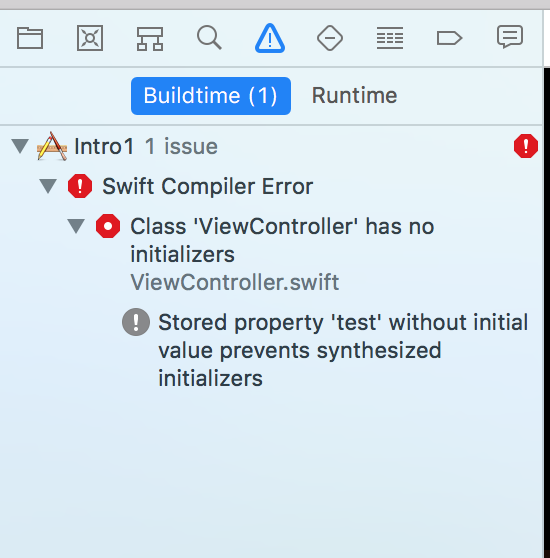The image size is (550, 558).
Task: Select the Stored property 'test' note
Action: point(343,350)
